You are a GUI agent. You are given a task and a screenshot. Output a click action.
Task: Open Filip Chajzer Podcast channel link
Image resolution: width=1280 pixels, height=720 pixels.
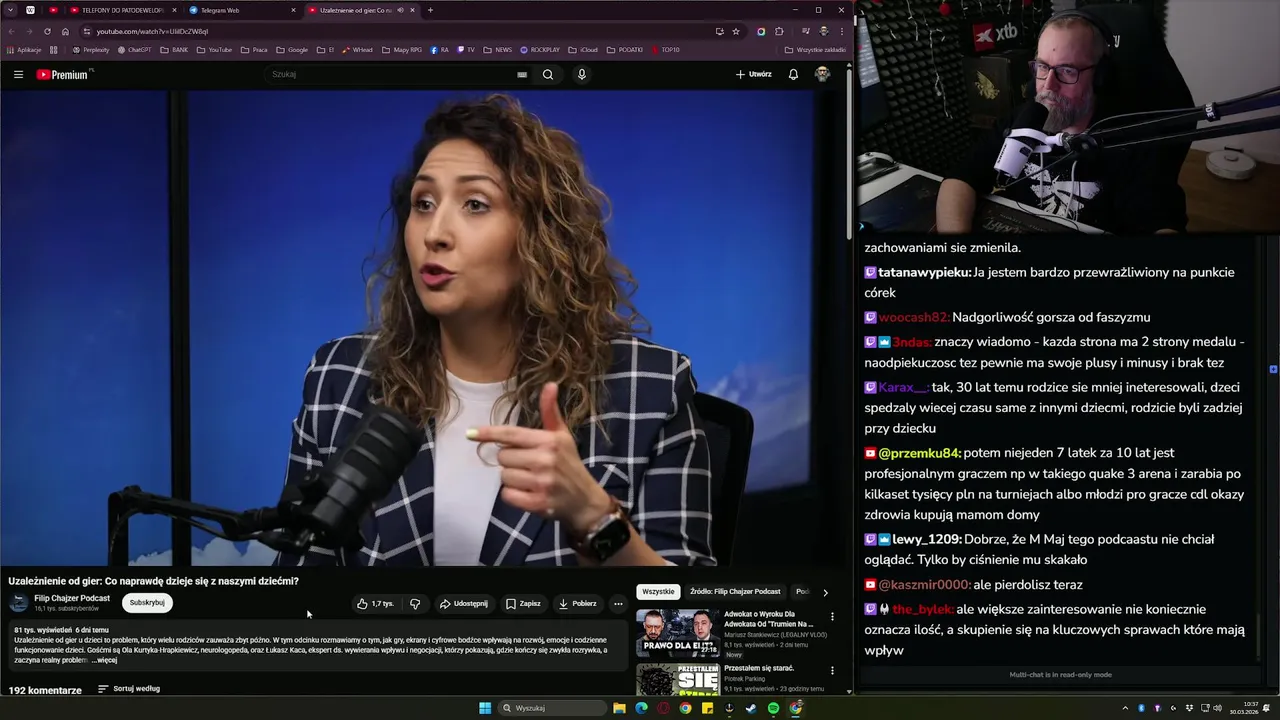pos(72,598)
